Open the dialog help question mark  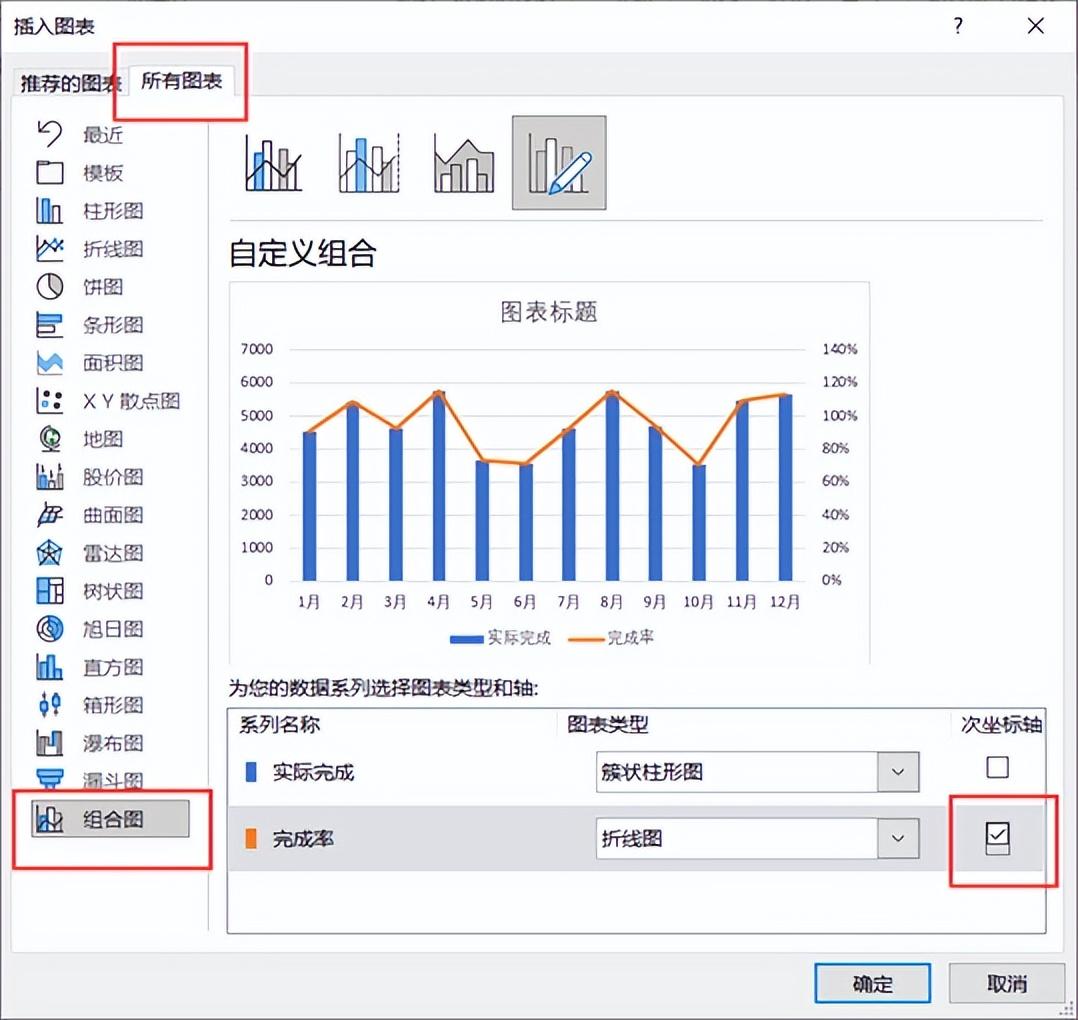958,26
